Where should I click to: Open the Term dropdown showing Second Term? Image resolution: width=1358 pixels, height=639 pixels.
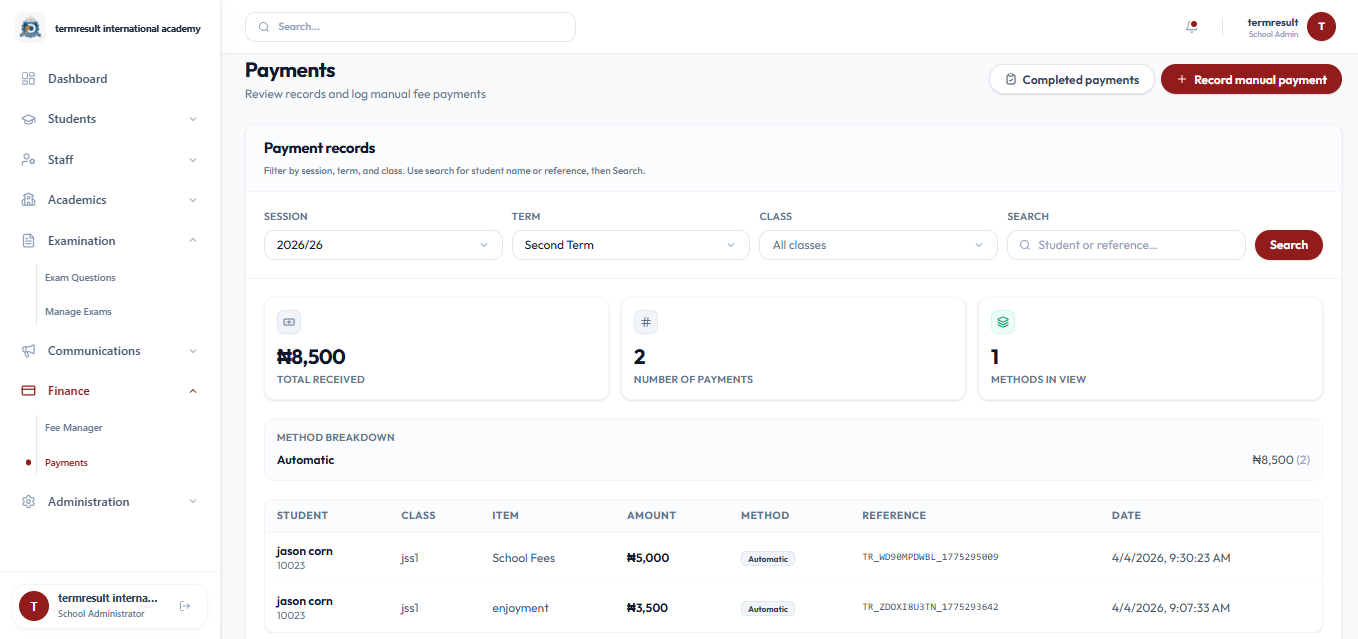click(631, 245)
